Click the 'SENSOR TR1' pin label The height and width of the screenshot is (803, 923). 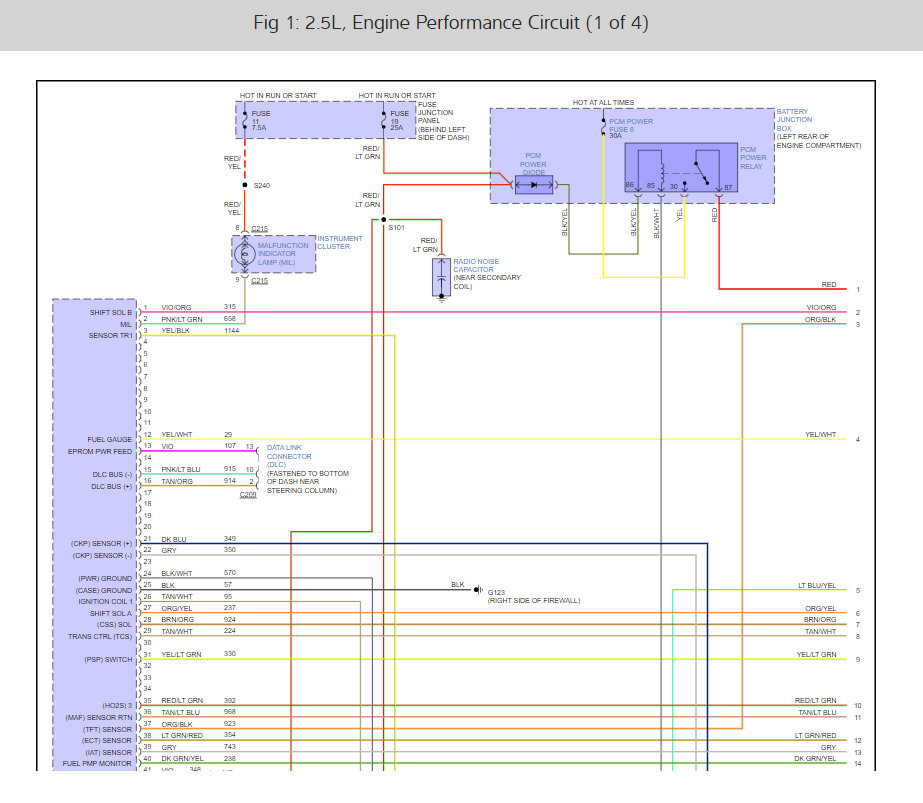(111, 336)
